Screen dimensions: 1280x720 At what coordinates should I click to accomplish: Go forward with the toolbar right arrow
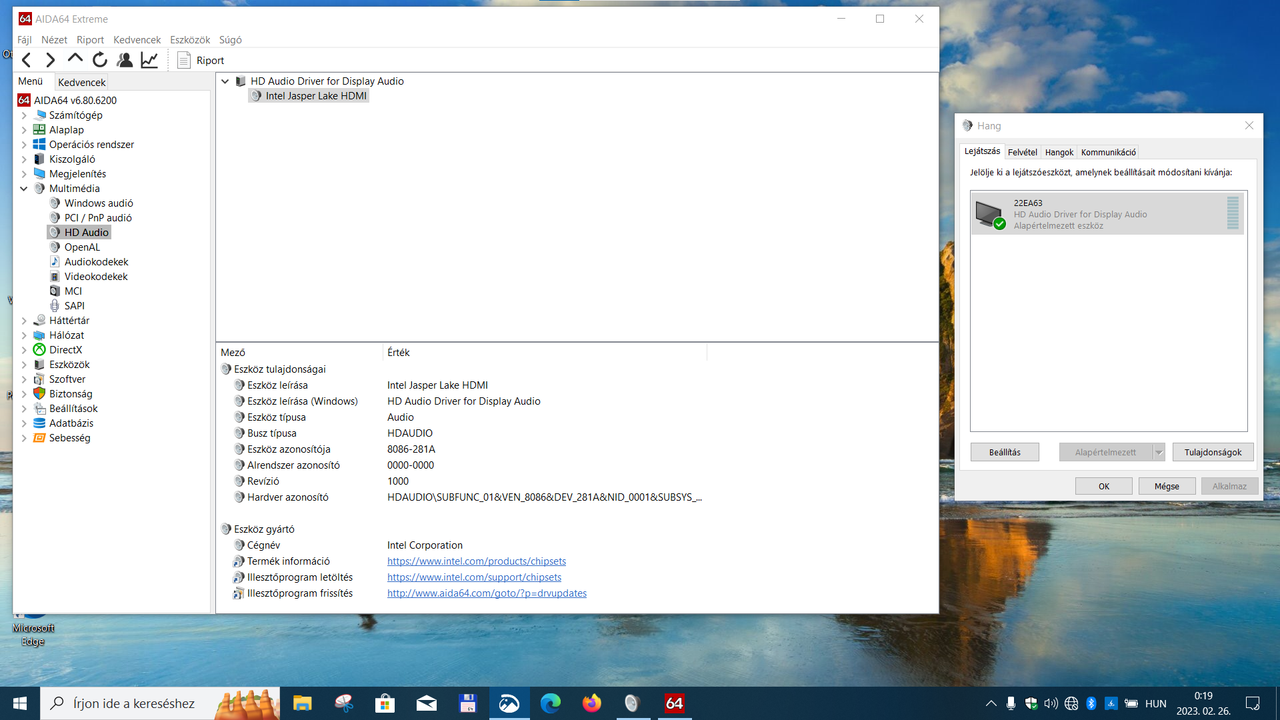[51, 60]
